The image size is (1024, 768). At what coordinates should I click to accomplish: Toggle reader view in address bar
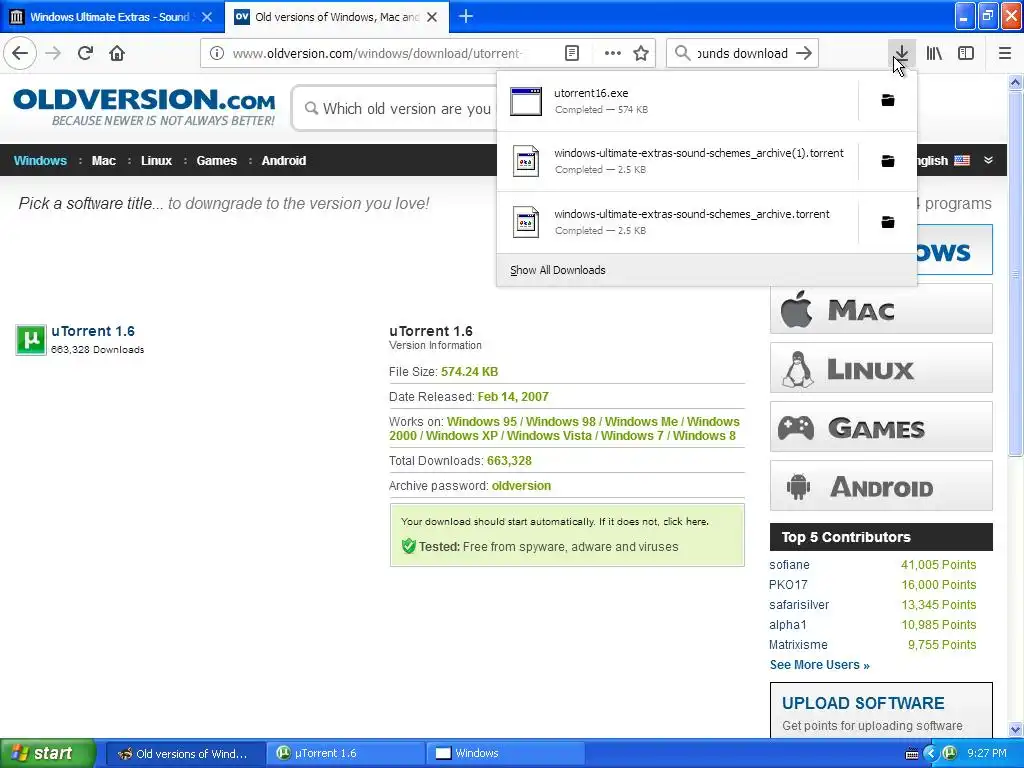point(571,53)
